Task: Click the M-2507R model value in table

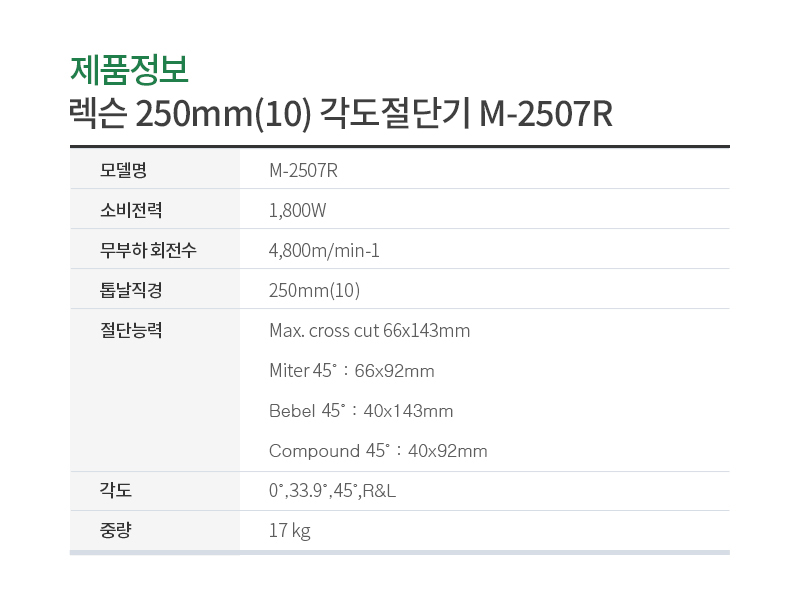Action: point(303,170)
